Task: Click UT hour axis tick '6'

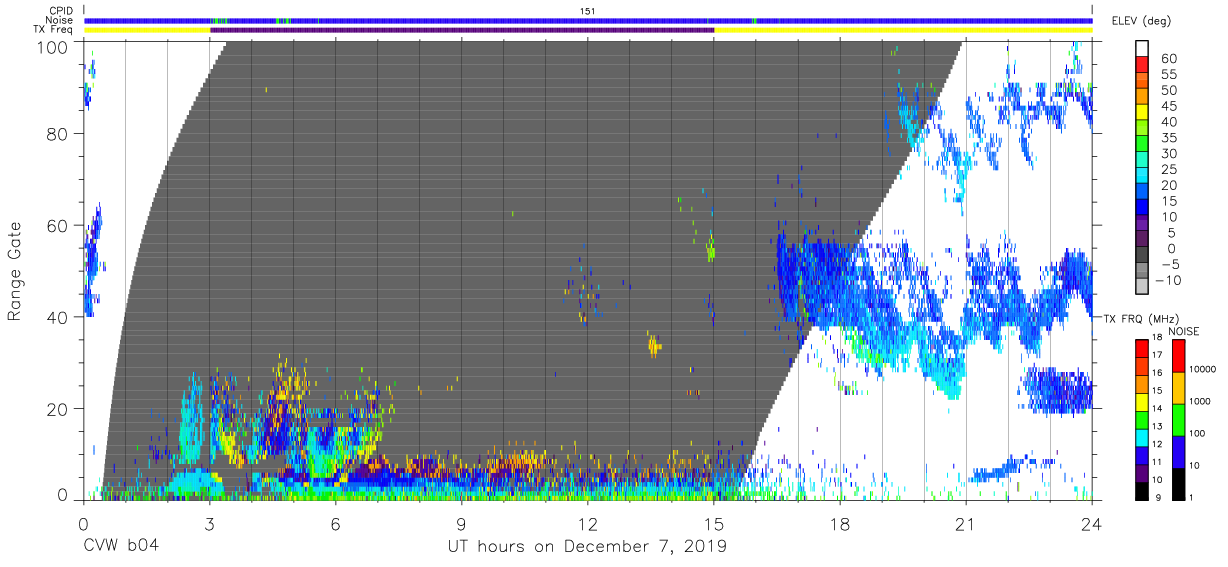Action: coord(335,524)
